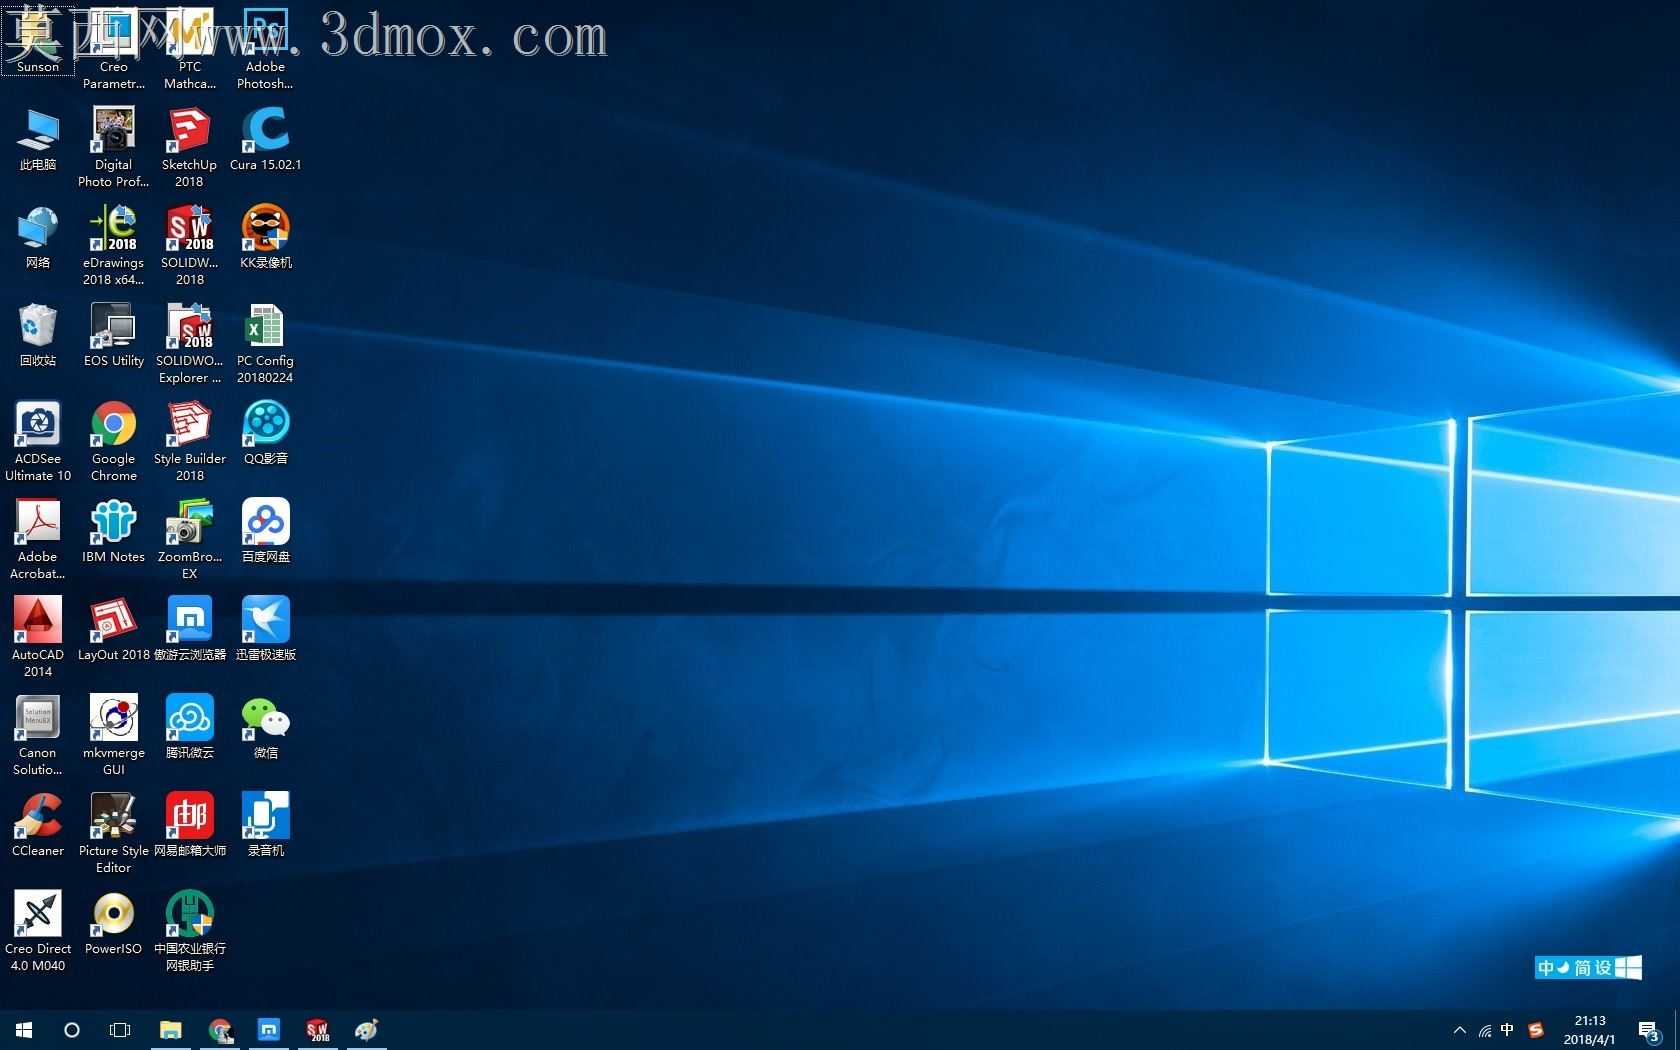The width and height of the screenshot is (1680, 1050).
Task: Select the 回收站 (Recycle Bin) icon
Action: pos(38,335)
